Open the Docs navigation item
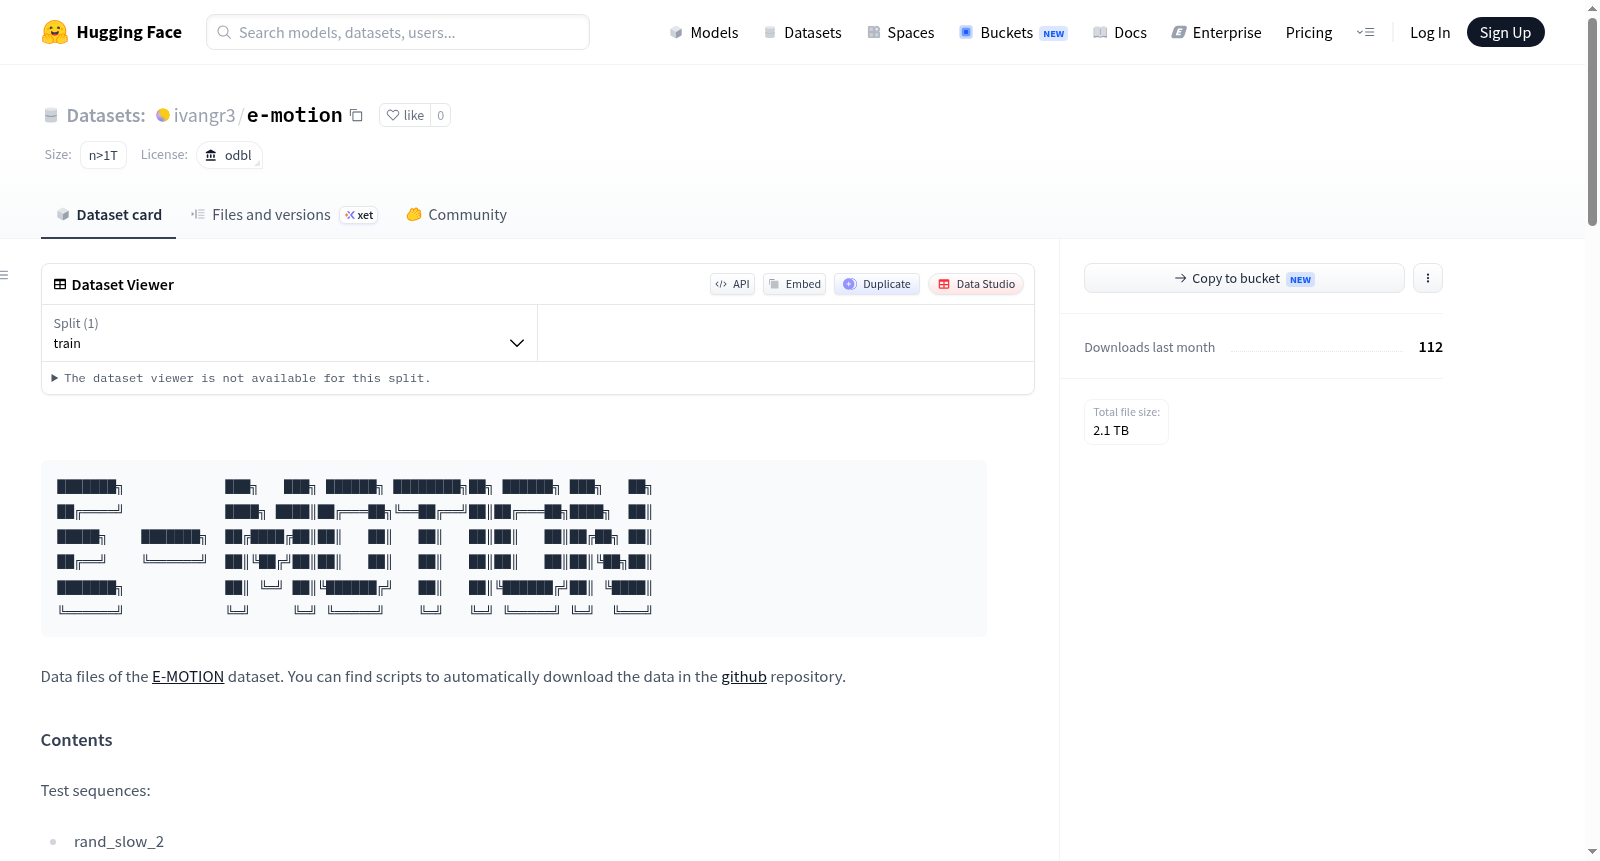 point(1119,32)
